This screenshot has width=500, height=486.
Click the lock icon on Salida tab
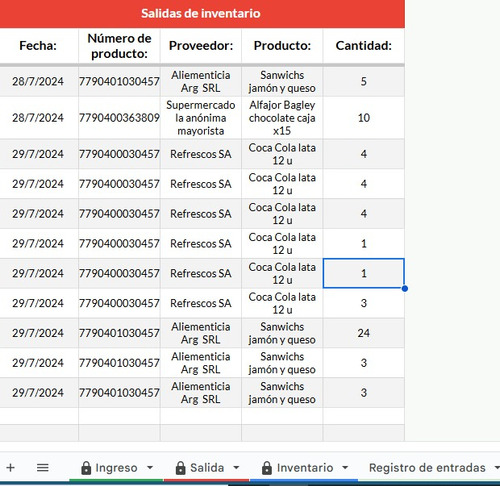click(x=180, y=468)
